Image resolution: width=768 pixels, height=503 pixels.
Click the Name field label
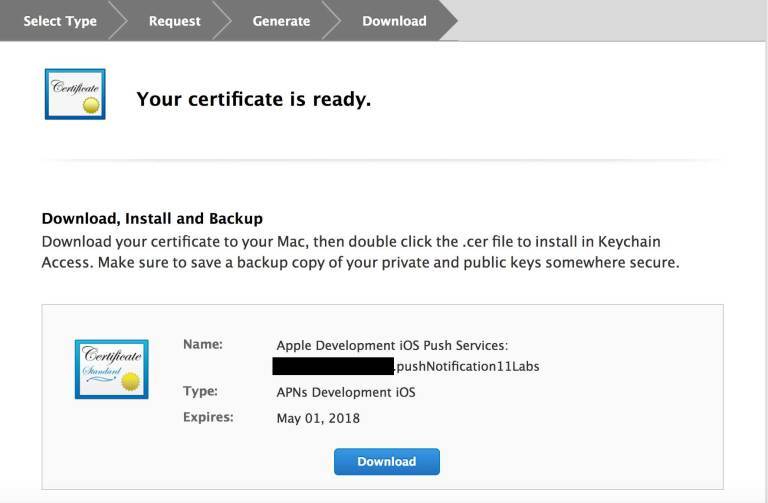point(203,344)
